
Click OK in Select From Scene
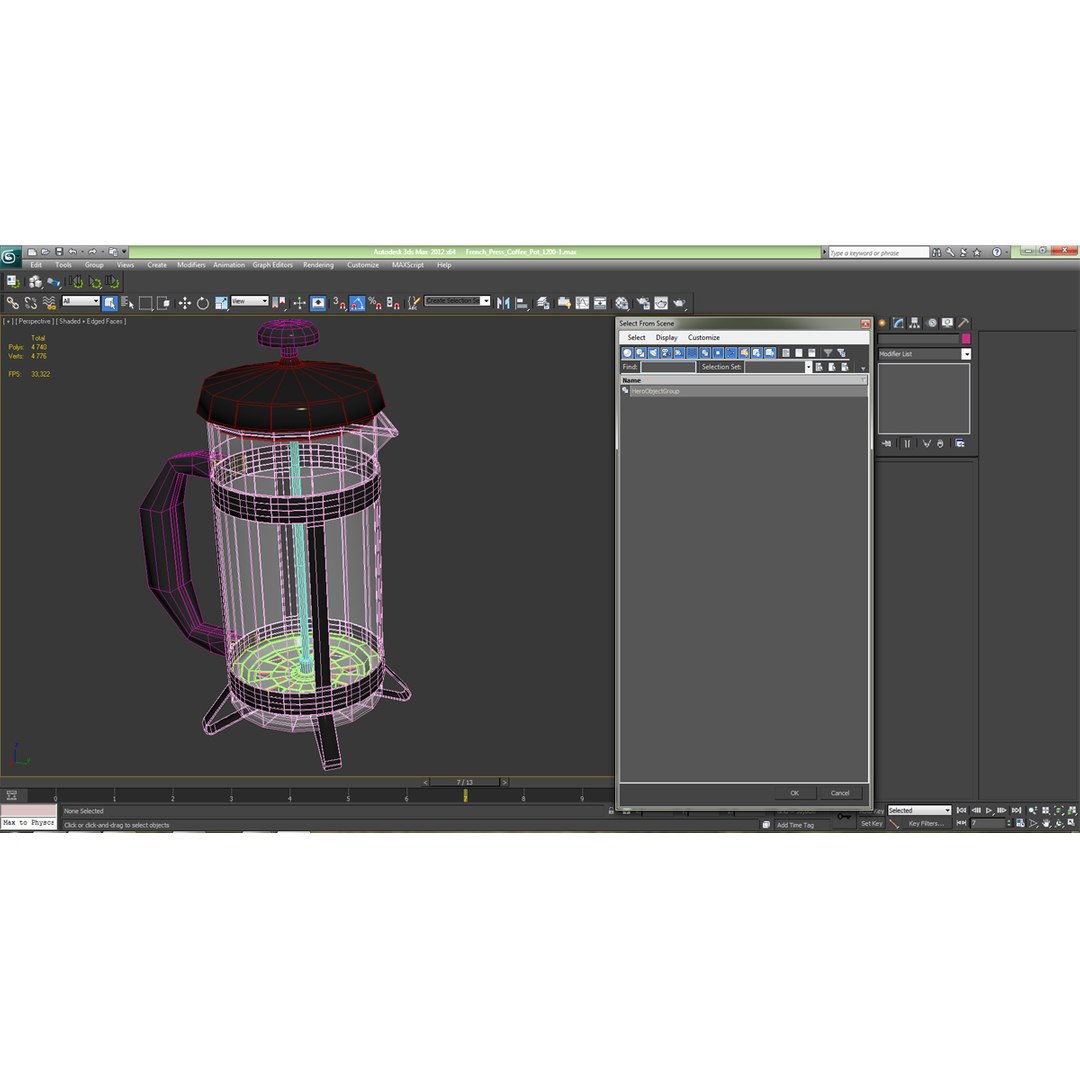point(794,793)
